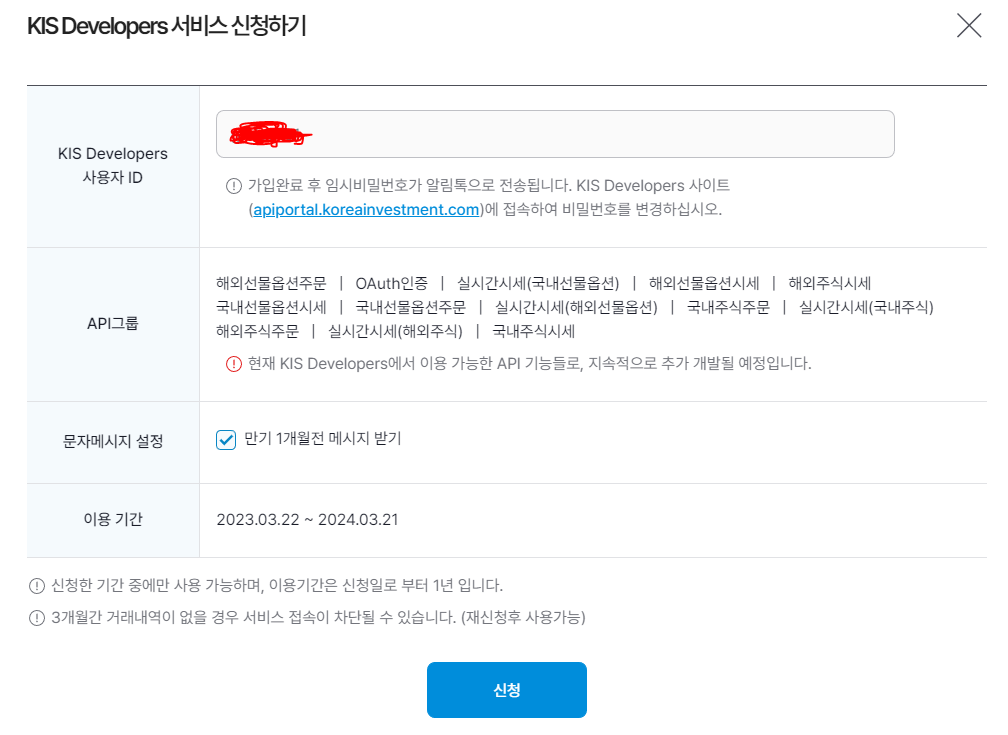Click the blue 신청 button

pyautogui.click(x=507, y=690)
